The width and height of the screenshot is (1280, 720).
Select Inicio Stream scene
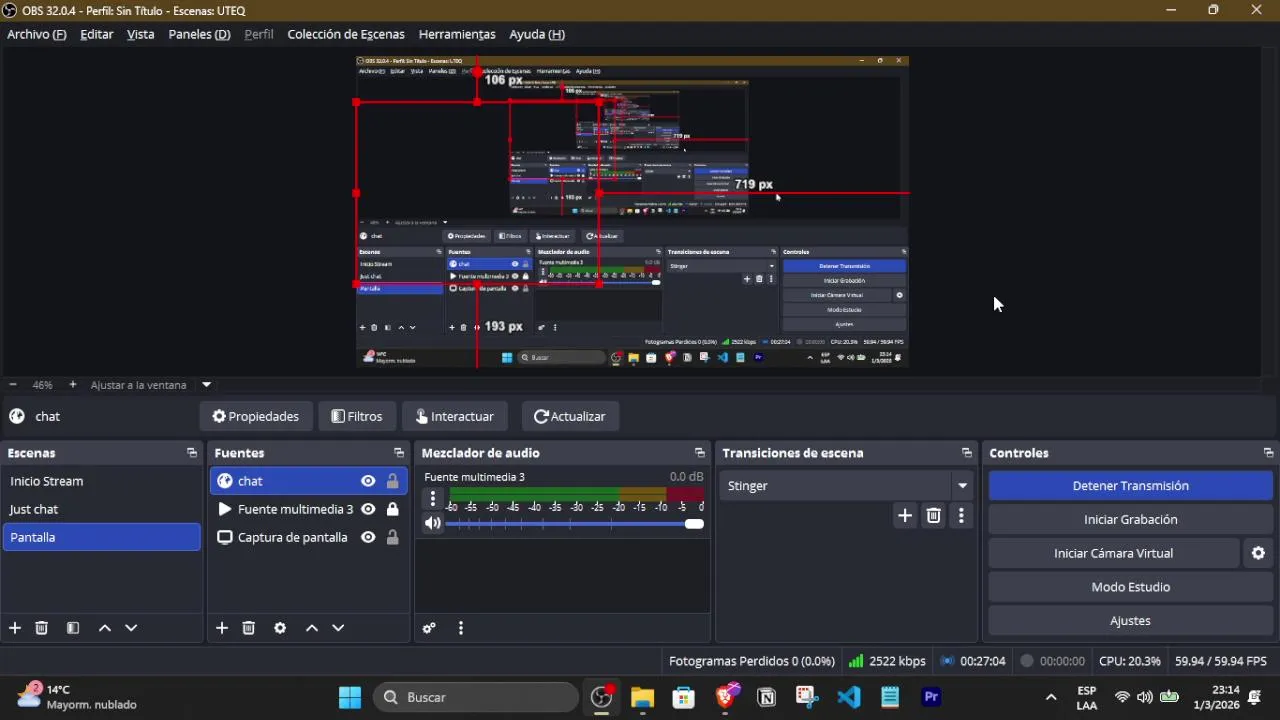pyautogui.click(x=101, y=481)
